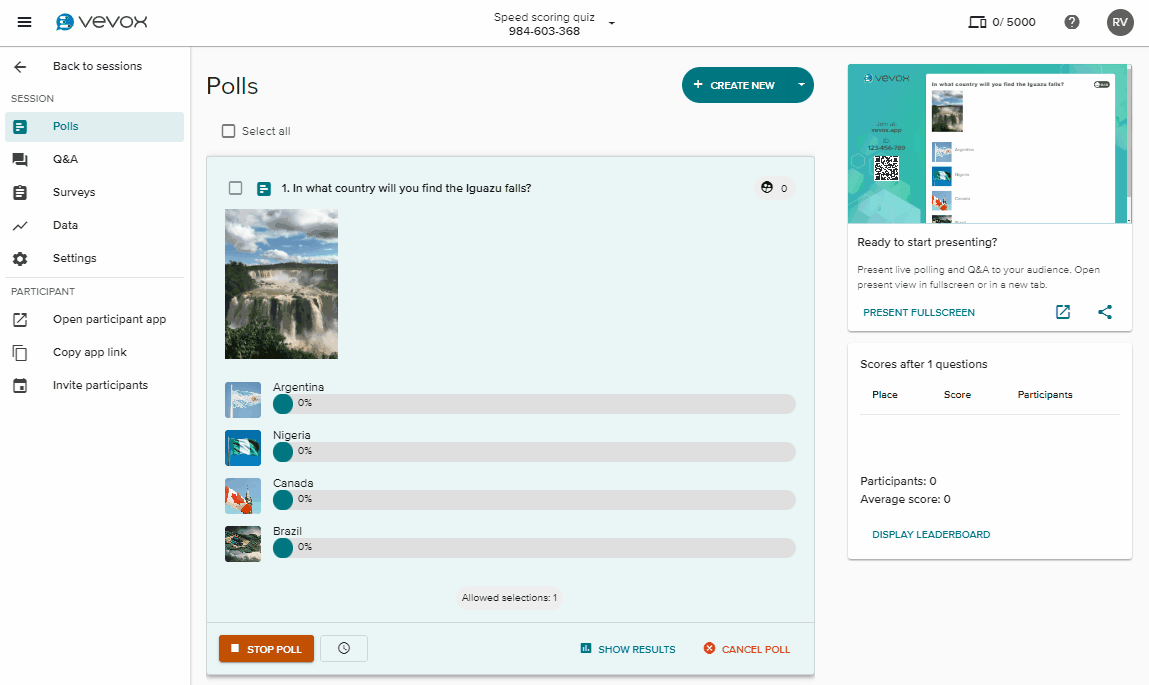The width and height of the screenshot is (1149, 685).
Task: Click the share present view icon
Action: click(x=1105, y=312)
